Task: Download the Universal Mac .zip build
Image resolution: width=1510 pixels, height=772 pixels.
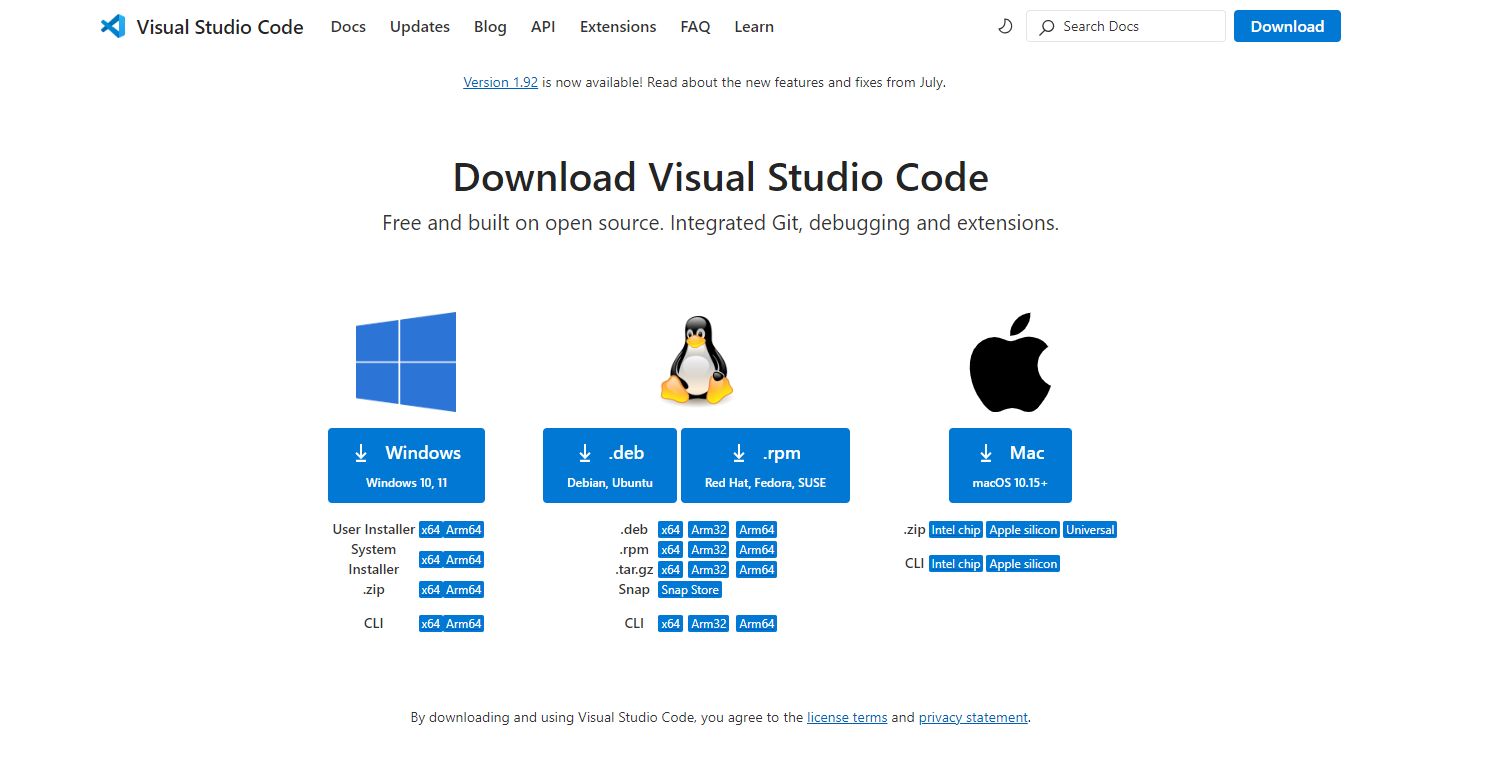Action: point(1089,529)
